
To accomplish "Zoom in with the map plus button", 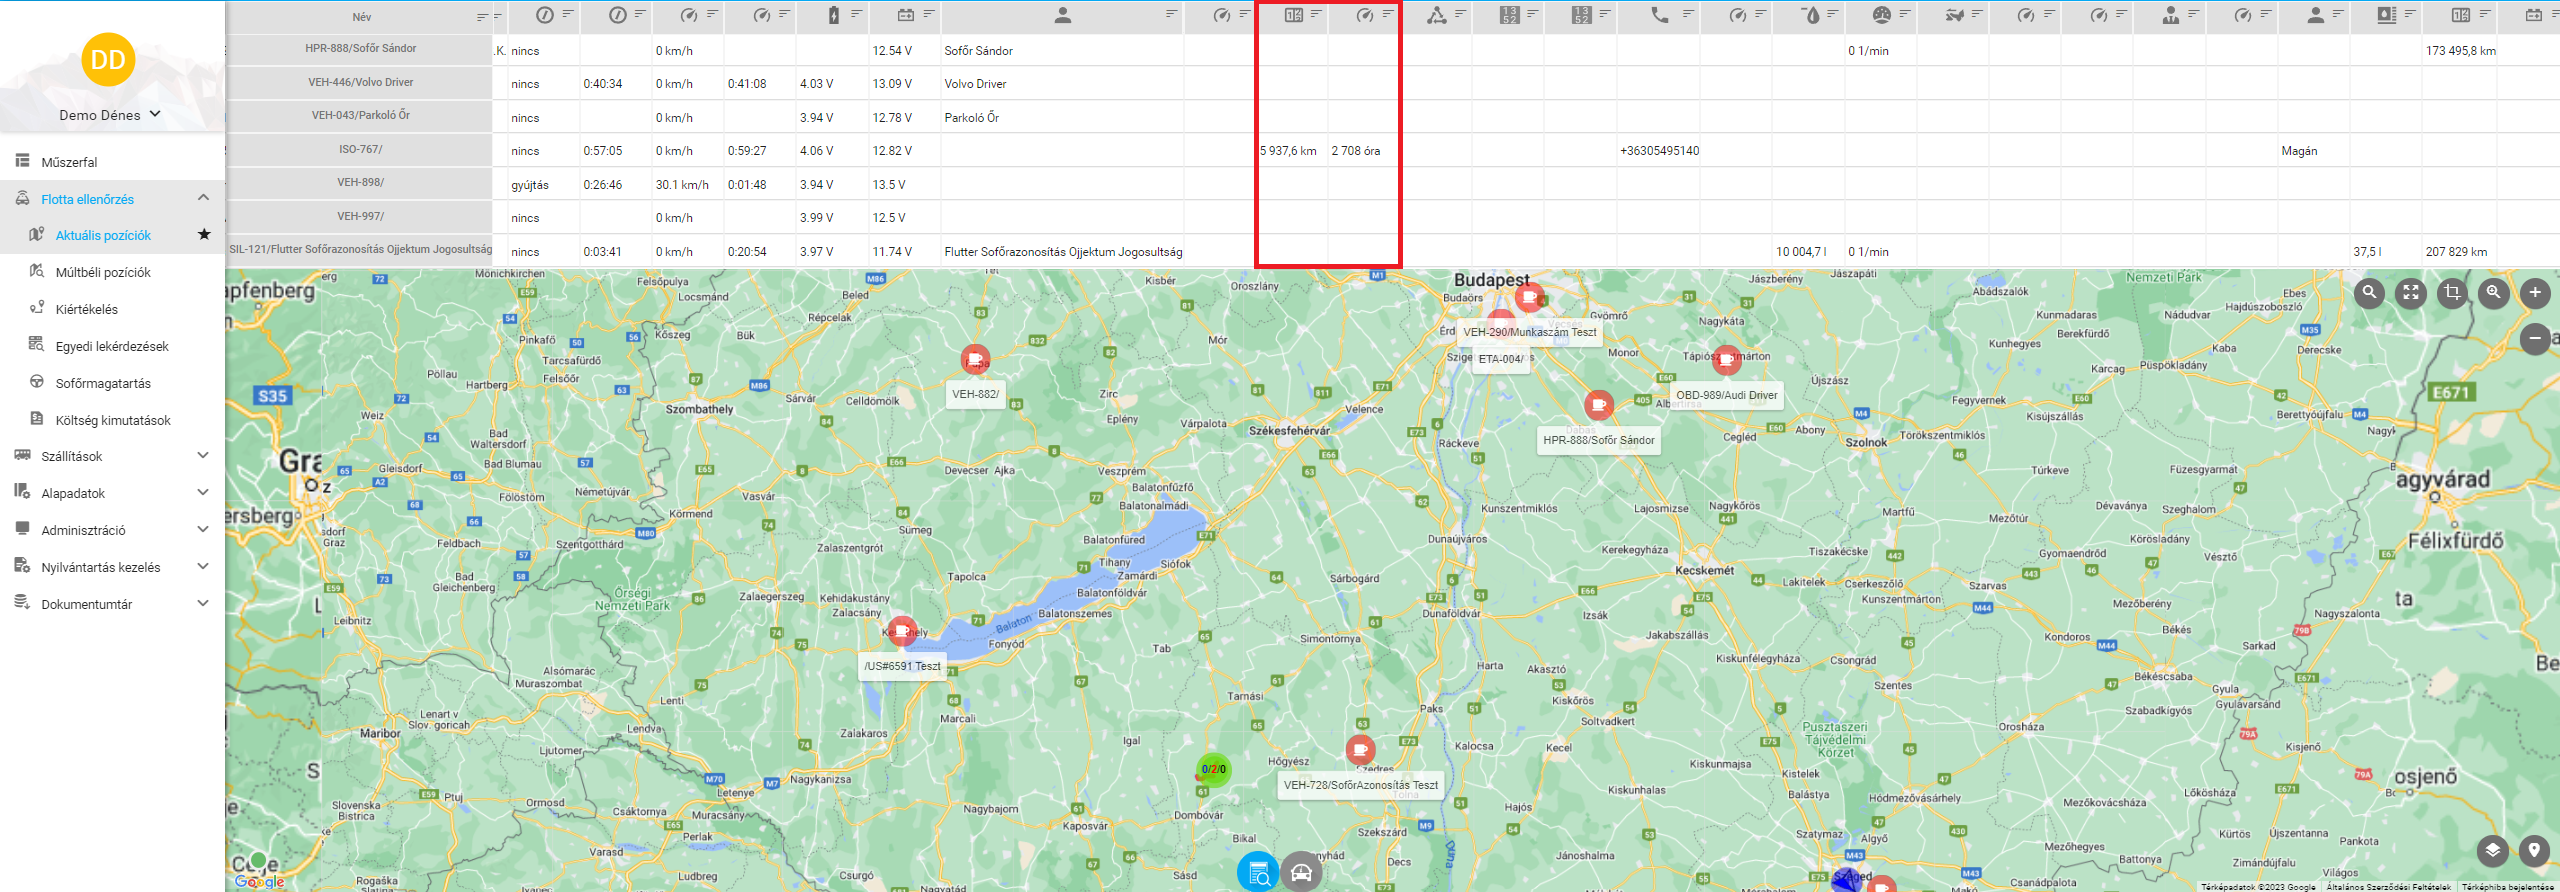I will tap(2535, 293).
